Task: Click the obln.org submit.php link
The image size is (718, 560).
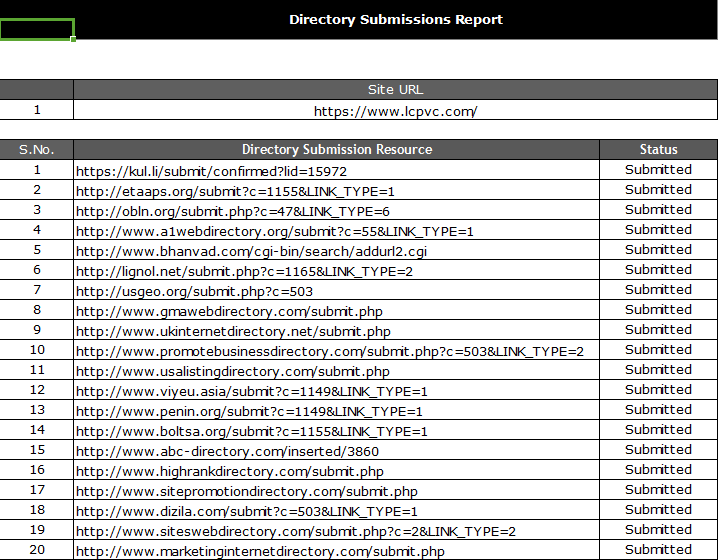Action: (x=233, y=212)
